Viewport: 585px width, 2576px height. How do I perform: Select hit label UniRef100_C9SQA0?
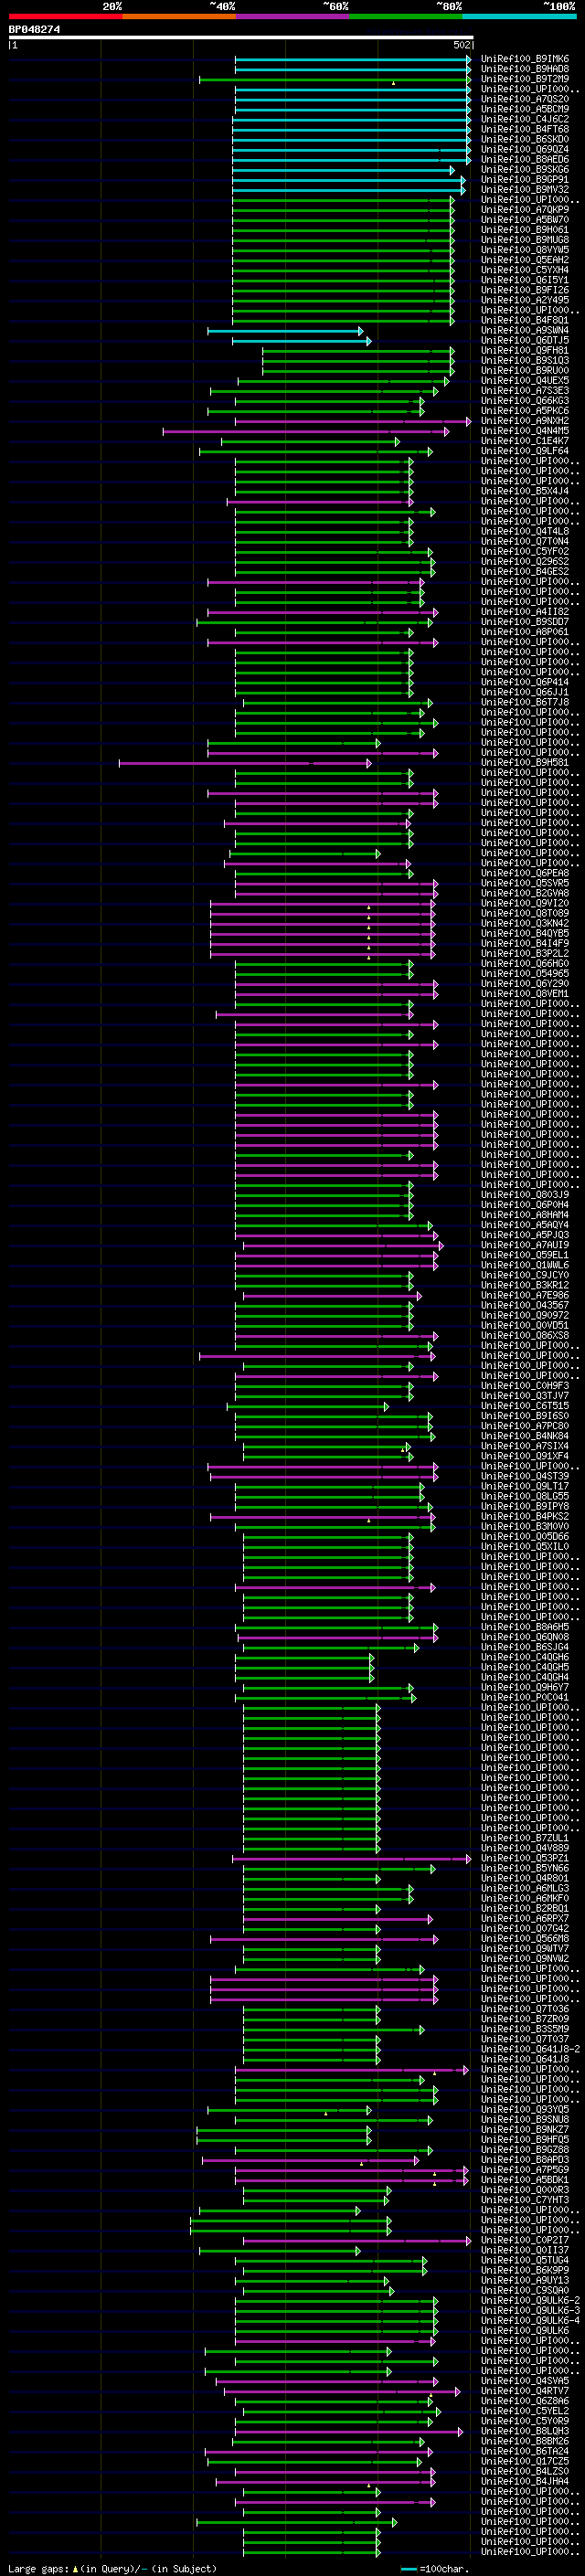click(x=525, y=2290)
